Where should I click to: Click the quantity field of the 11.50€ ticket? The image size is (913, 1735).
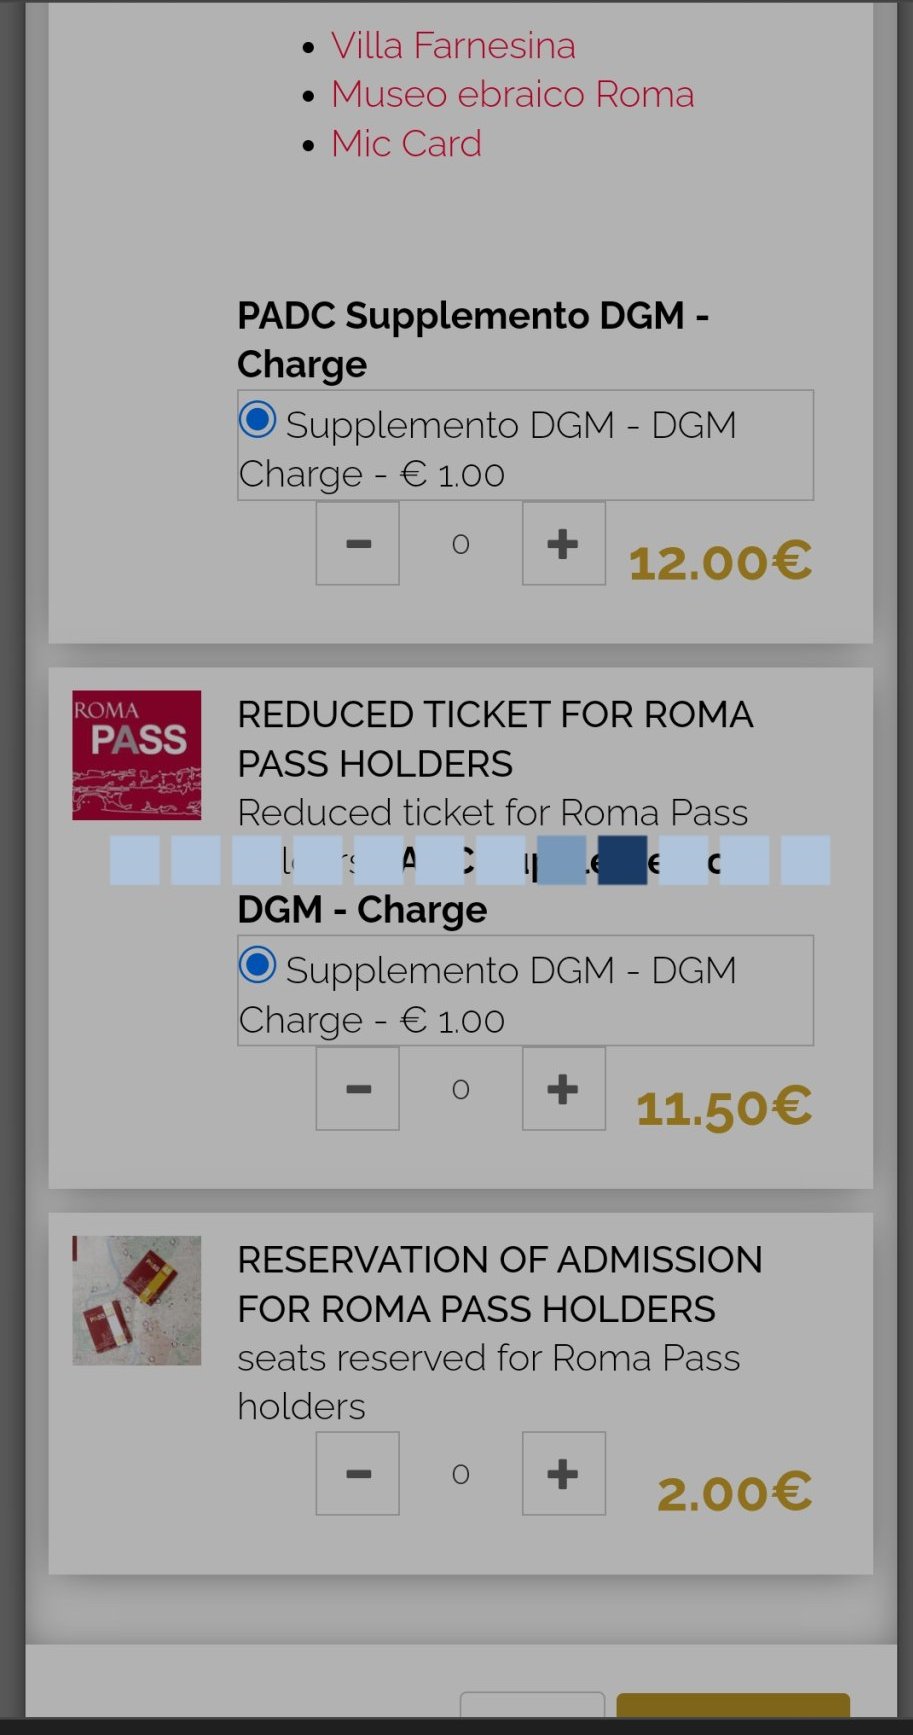[460, 1089]
